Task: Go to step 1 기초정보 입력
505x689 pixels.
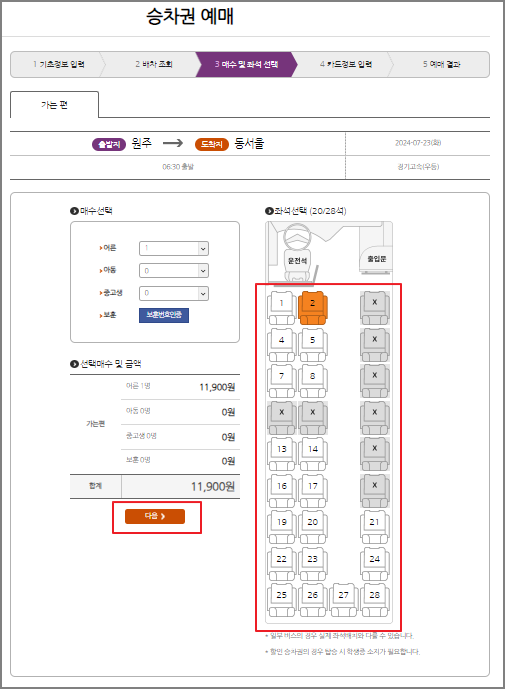Action: (58, 64)
